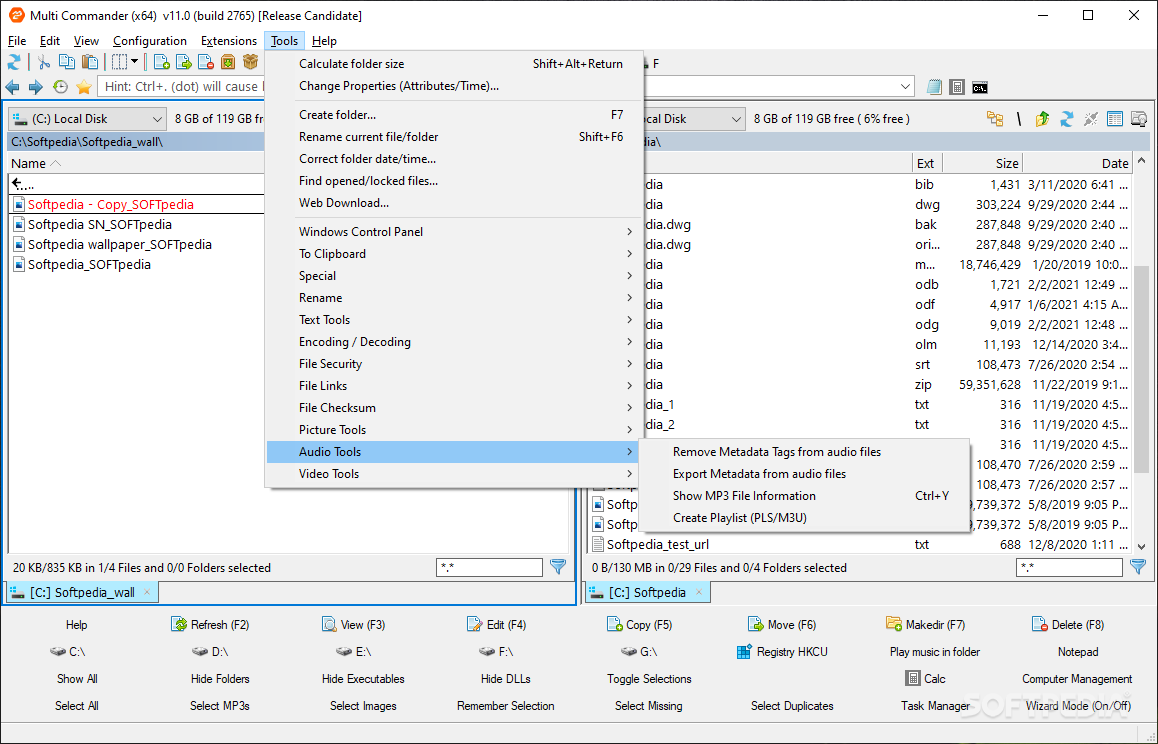This screenshot has height=744, width=1158.
Task: Click the blue column view icon in the right panel
Action: 1115,118
